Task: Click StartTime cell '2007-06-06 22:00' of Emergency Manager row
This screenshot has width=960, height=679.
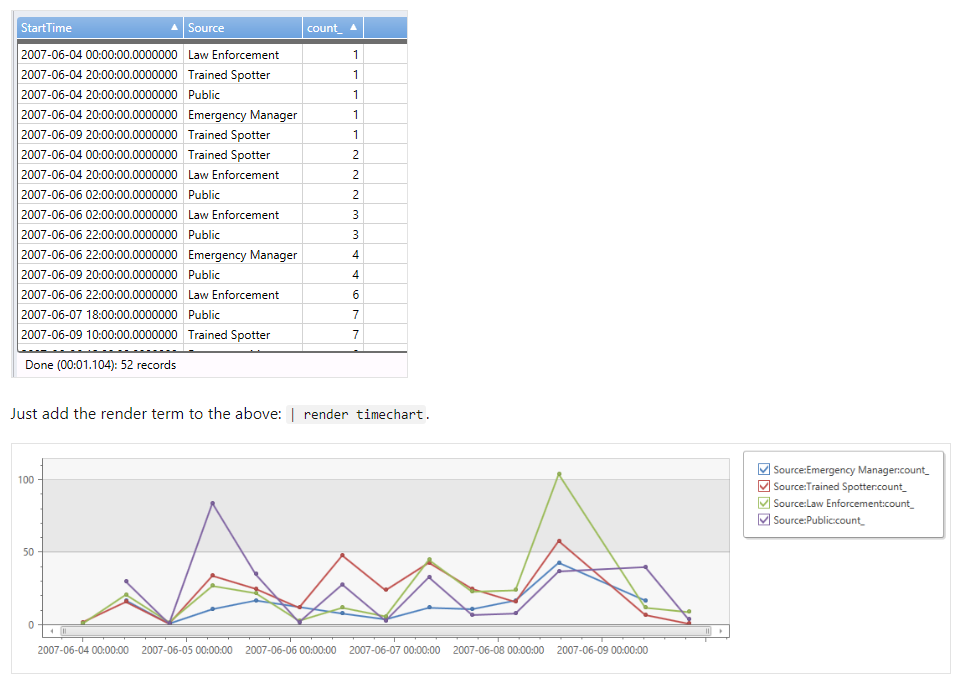Action: pyautogui.click(x=100, y=255)
